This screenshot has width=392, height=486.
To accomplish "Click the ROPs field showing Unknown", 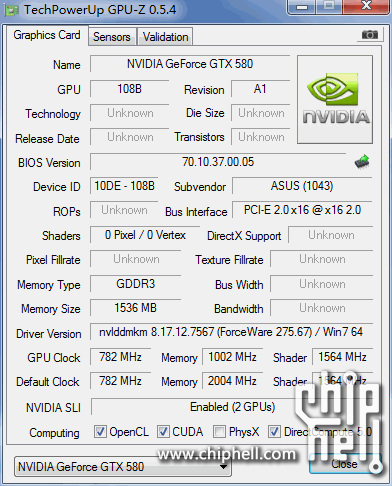I will point(124,210).
